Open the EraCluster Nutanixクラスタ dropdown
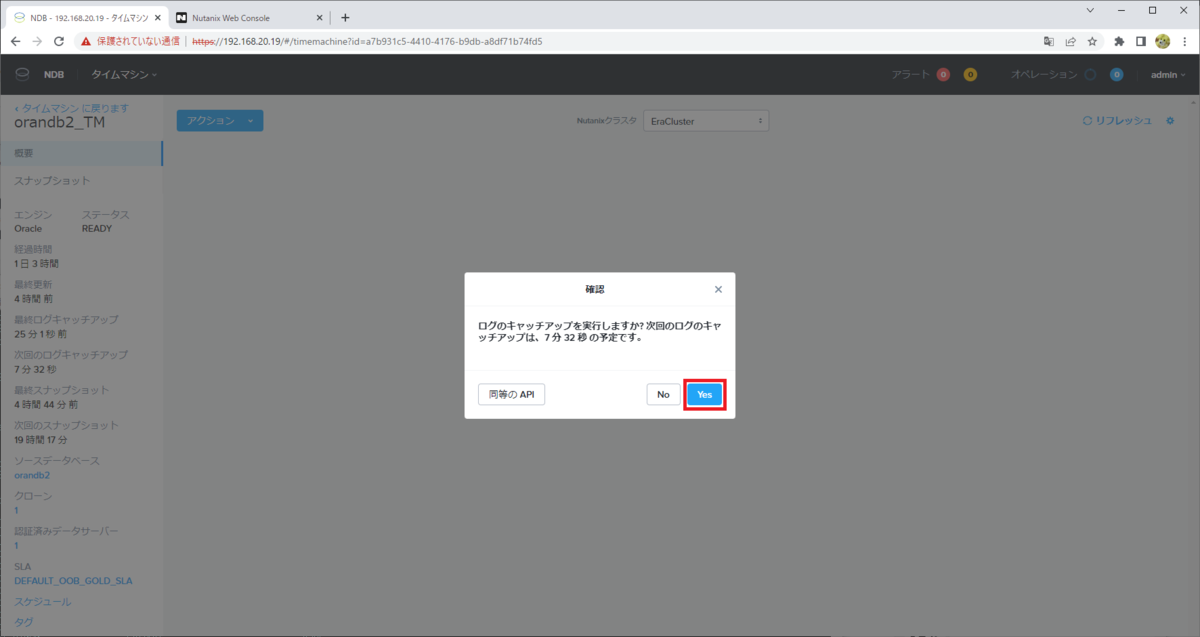This screenshot has height=637, width=1200. click(706, 120)
